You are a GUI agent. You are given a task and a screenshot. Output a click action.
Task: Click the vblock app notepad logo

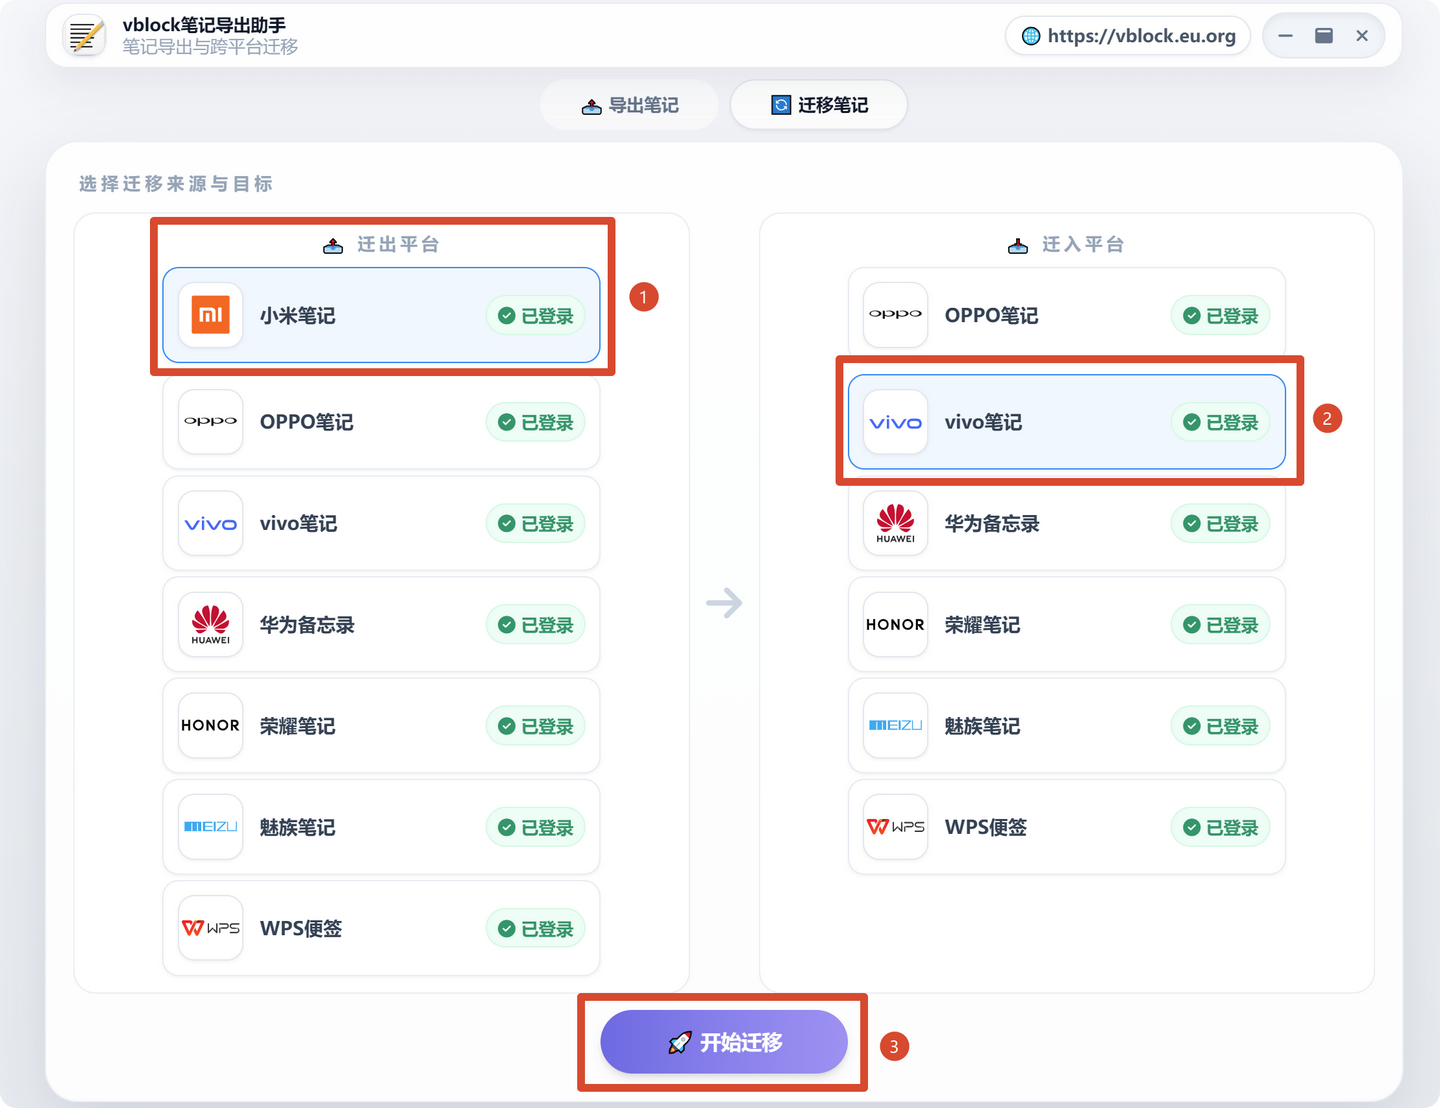tap(85, 36)
